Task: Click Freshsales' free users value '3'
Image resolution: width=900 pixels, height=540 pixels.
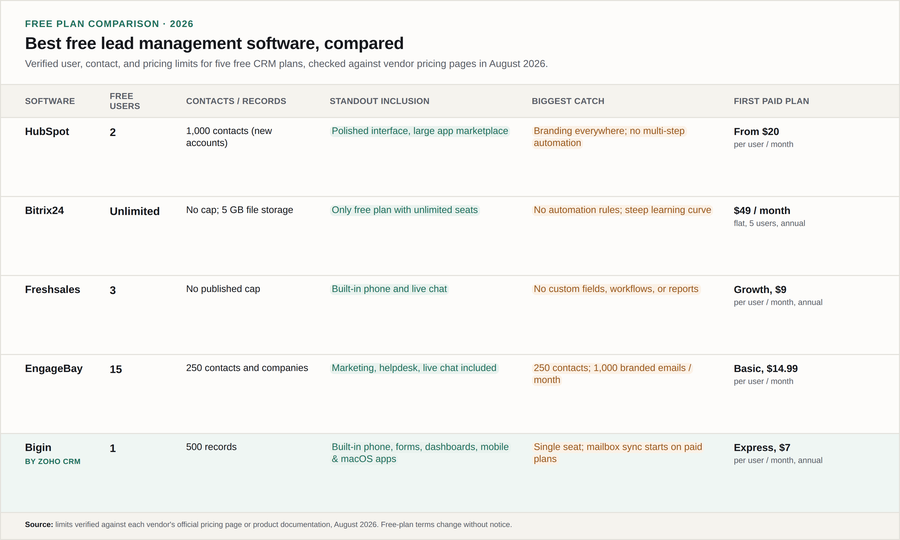Action: pos(112,290)
